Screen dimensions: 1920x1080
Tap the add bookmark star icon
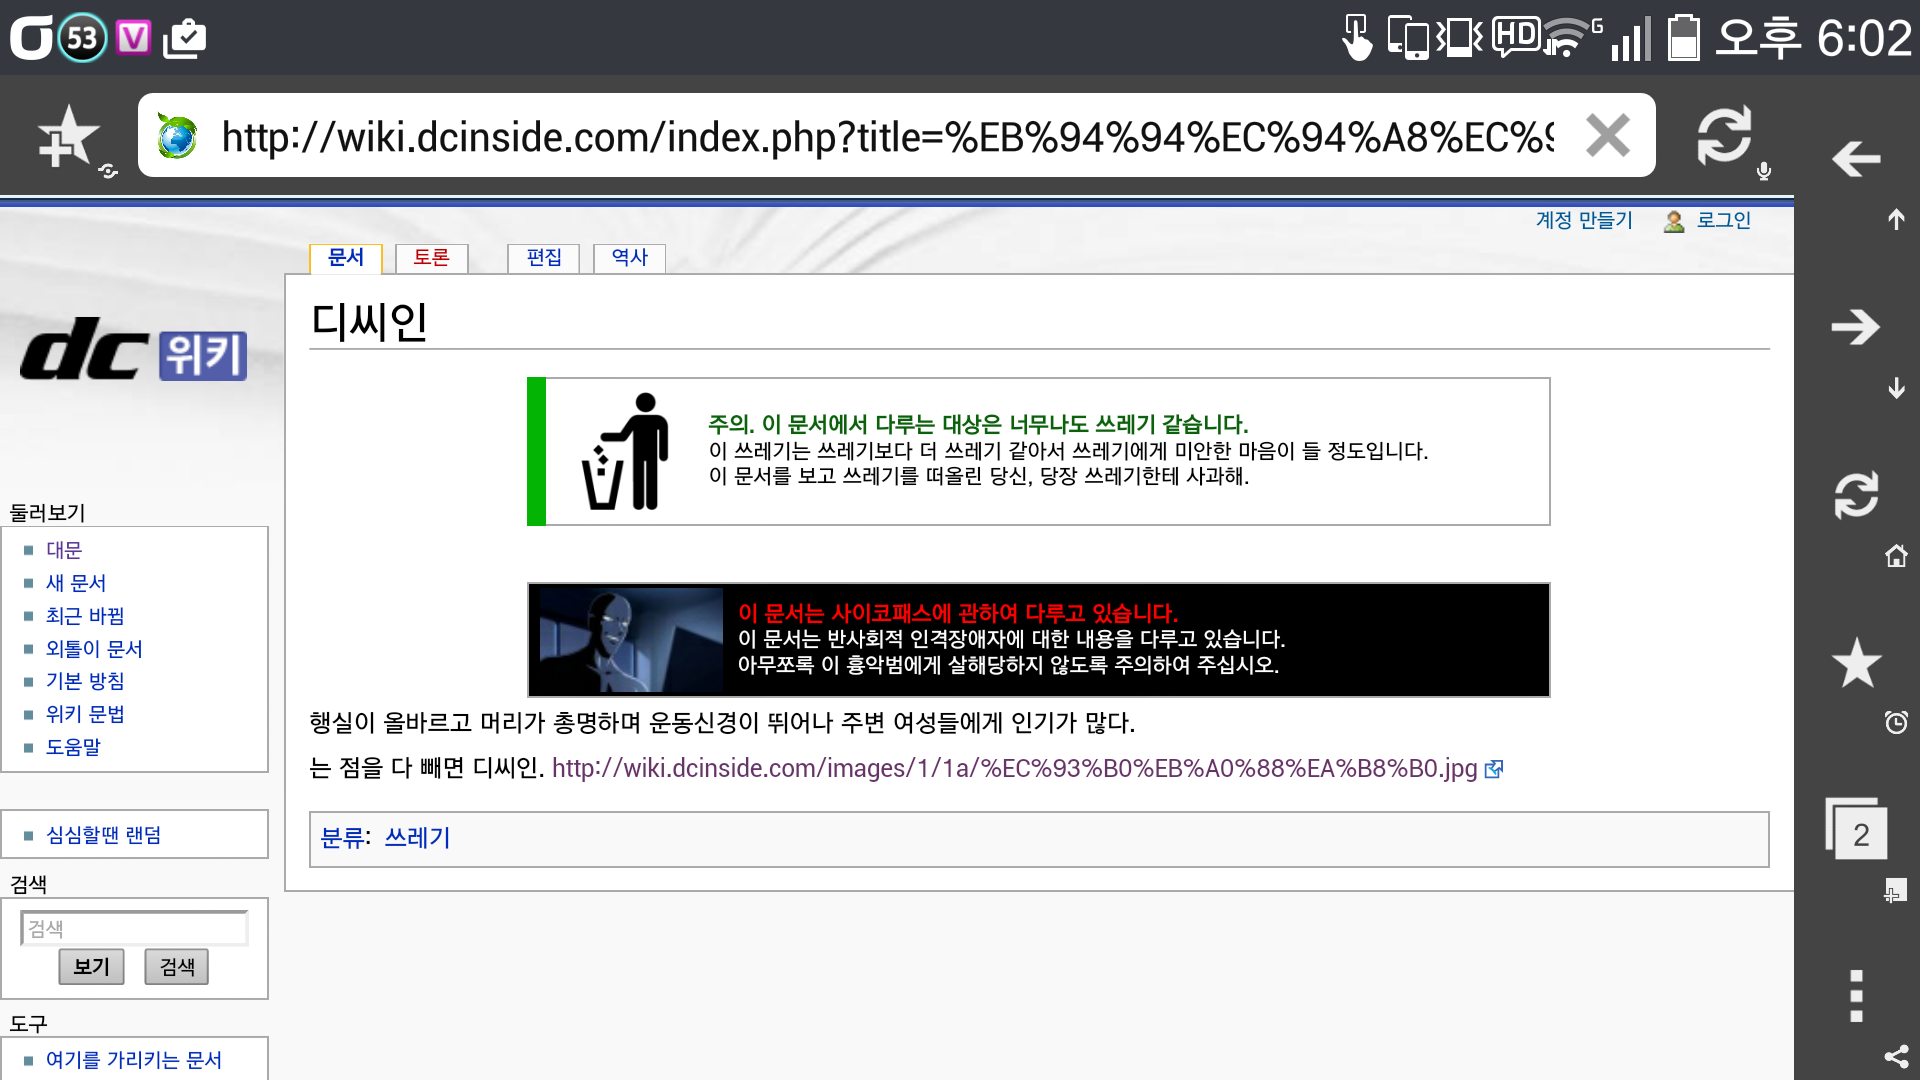click(68, 137)
